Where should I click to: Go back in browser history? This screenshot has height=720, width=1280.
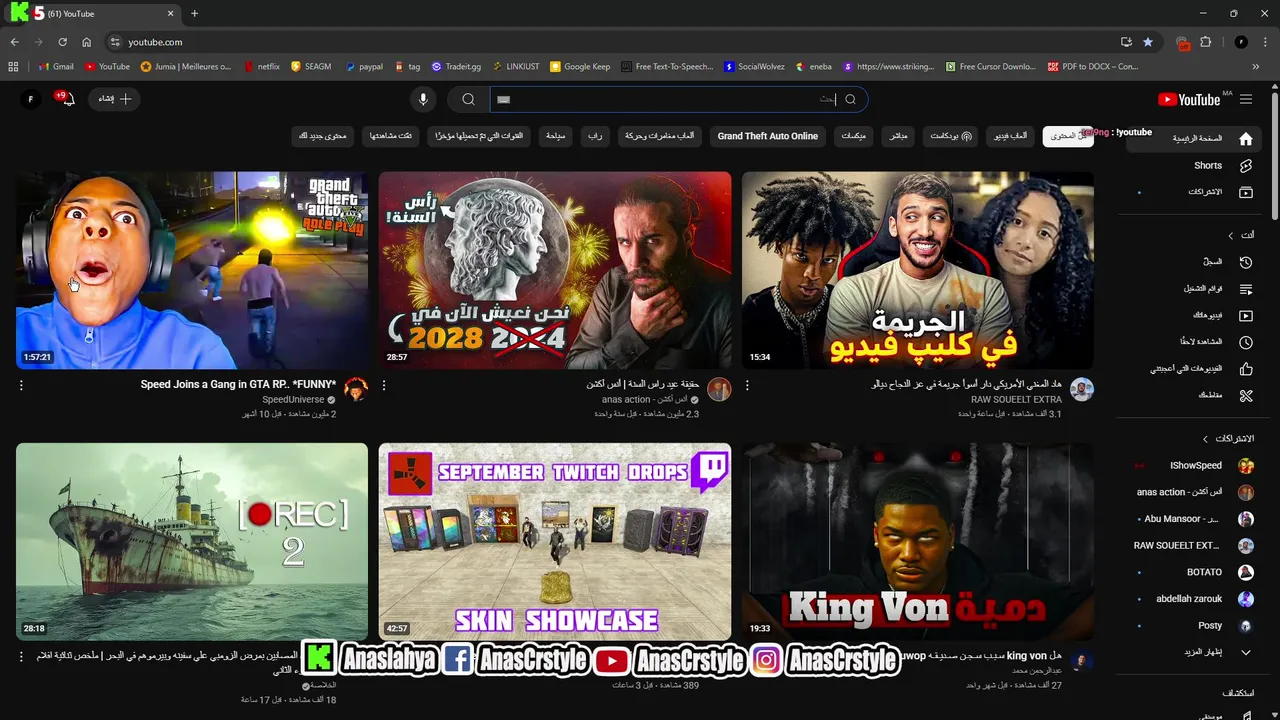pos(14,42)
